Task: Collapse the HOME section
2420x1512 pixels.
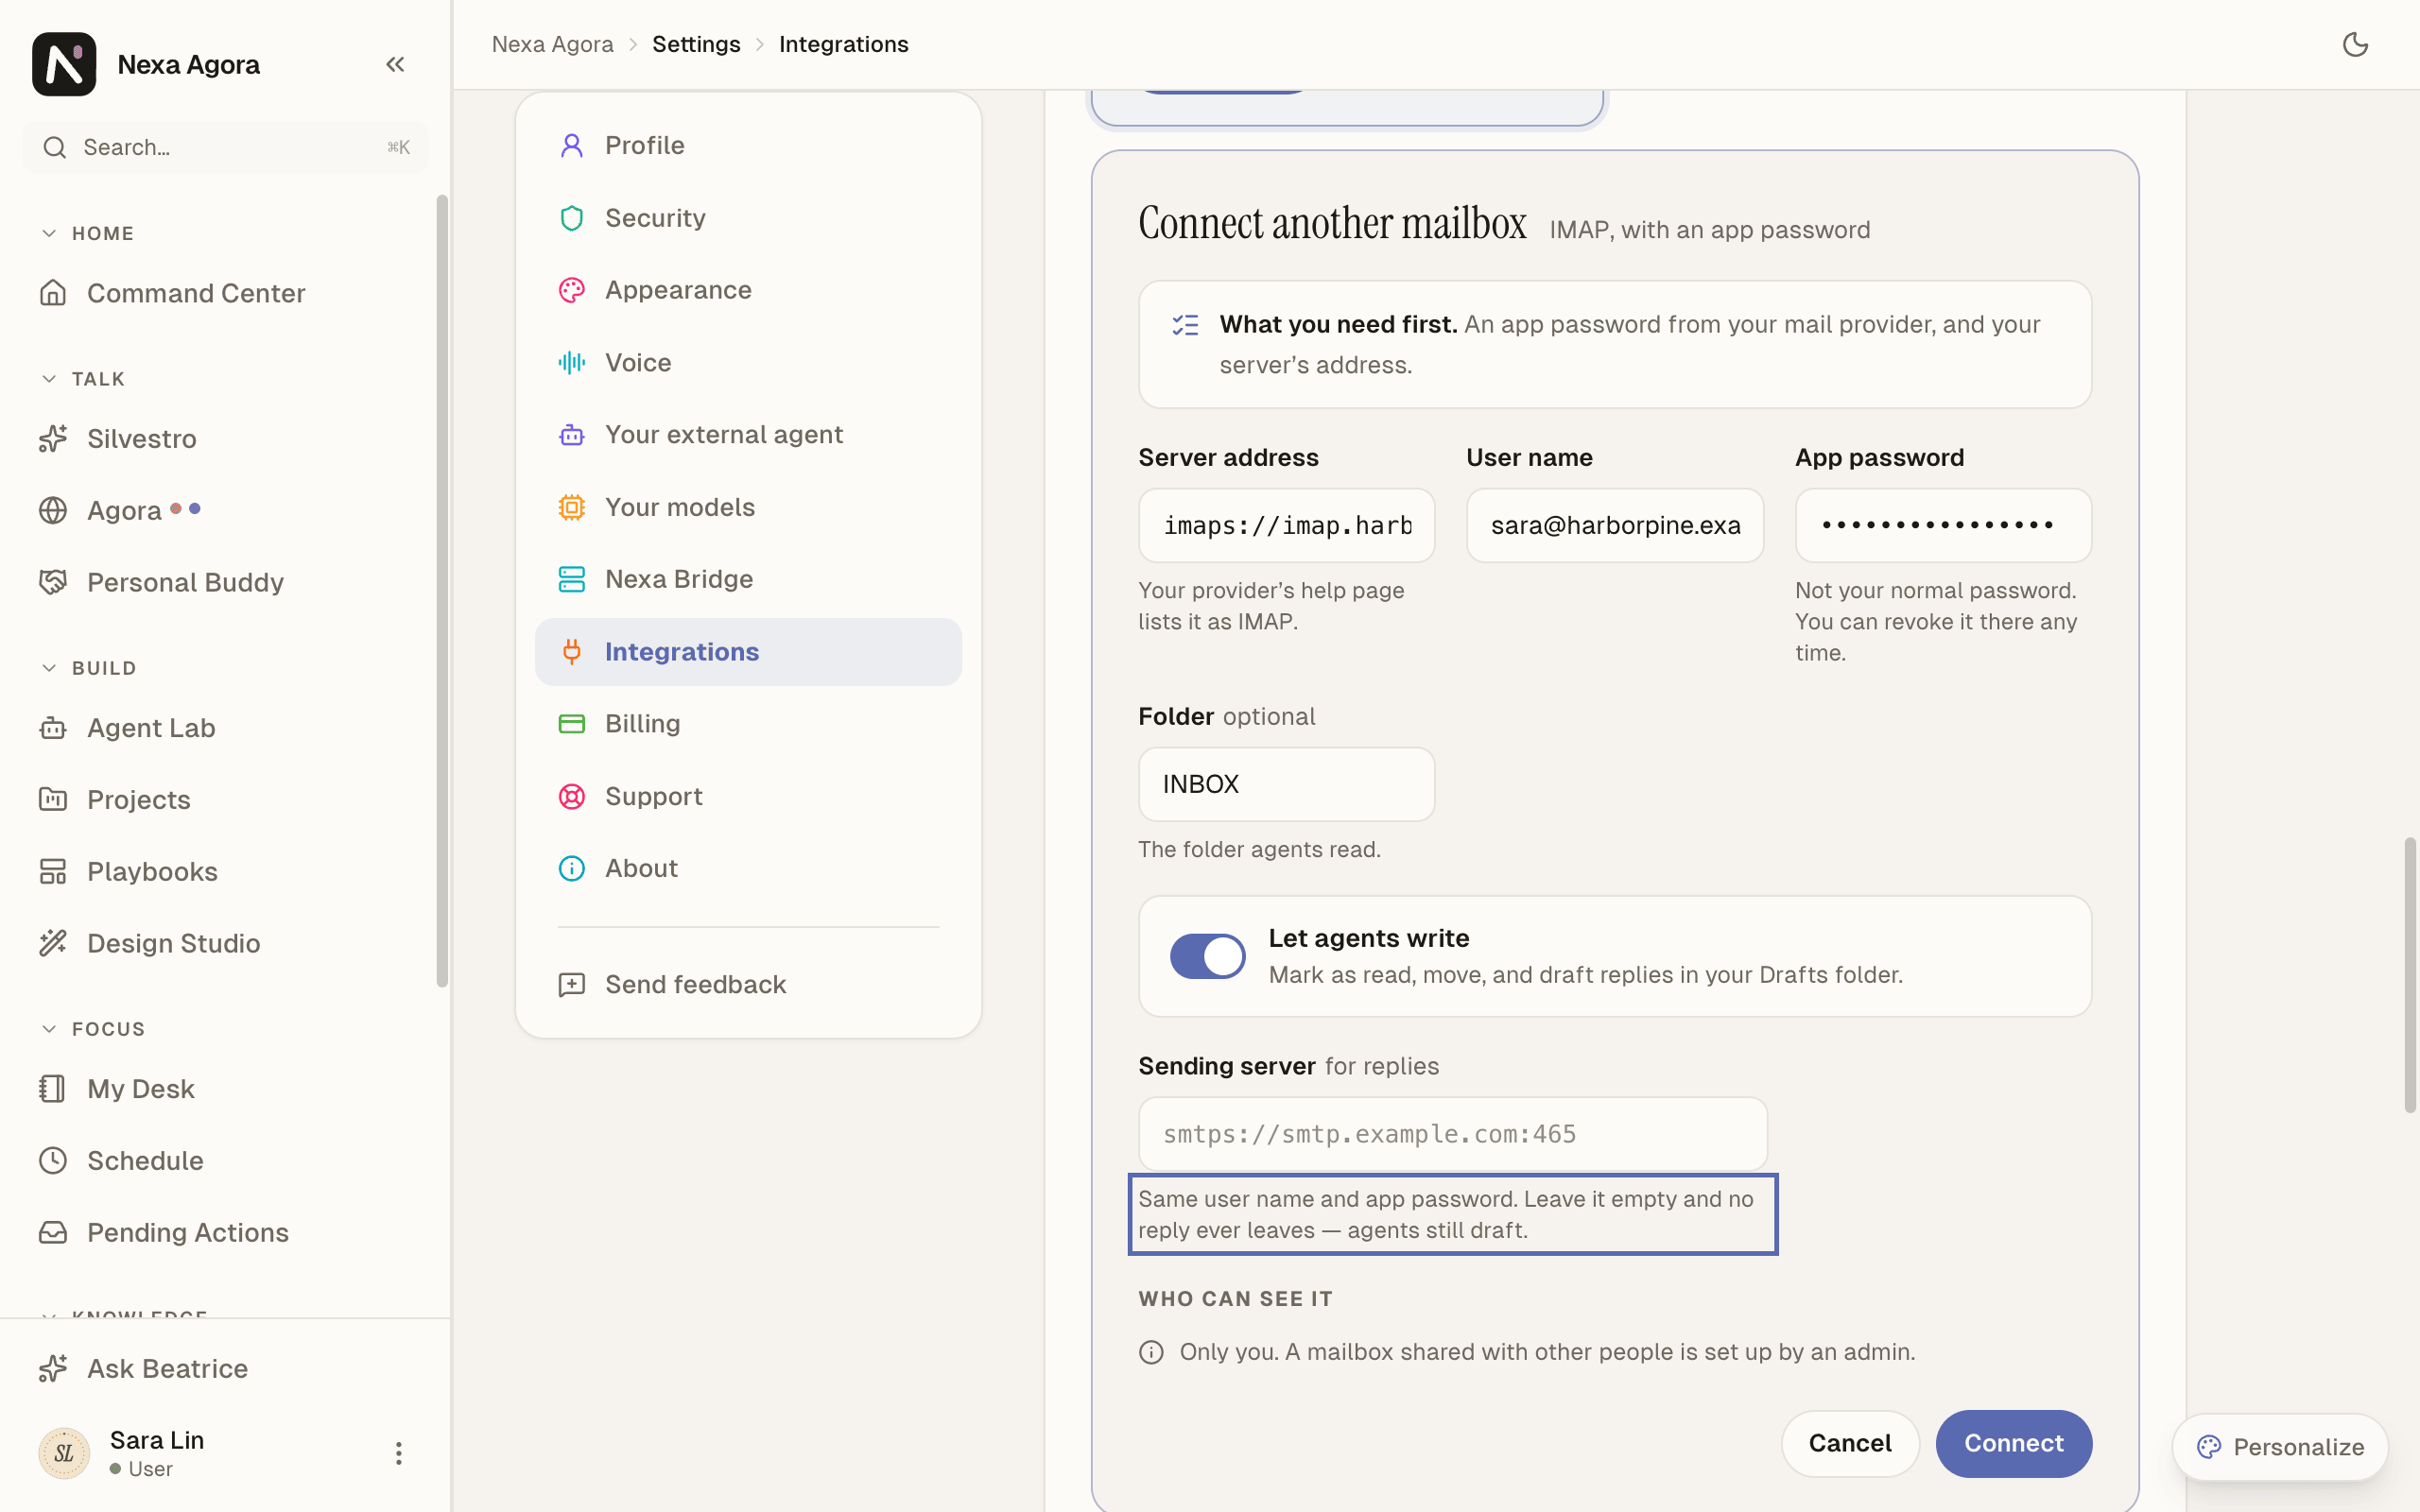Action: 87,233
